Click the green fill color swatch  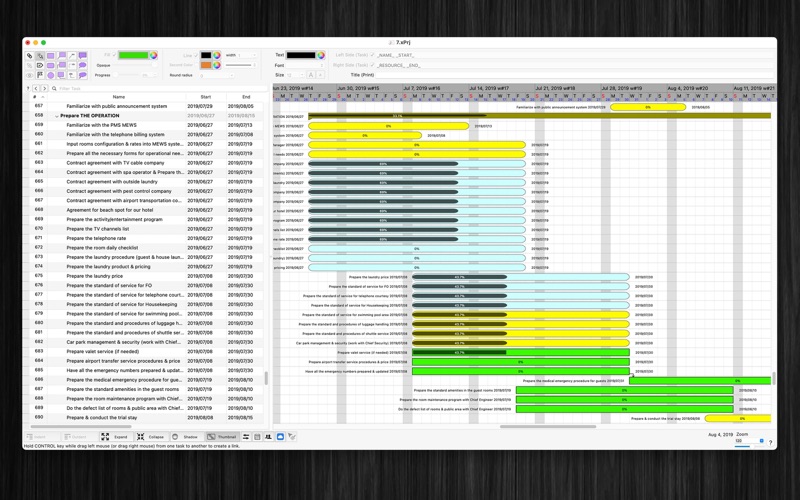click(x=133, y=55)
